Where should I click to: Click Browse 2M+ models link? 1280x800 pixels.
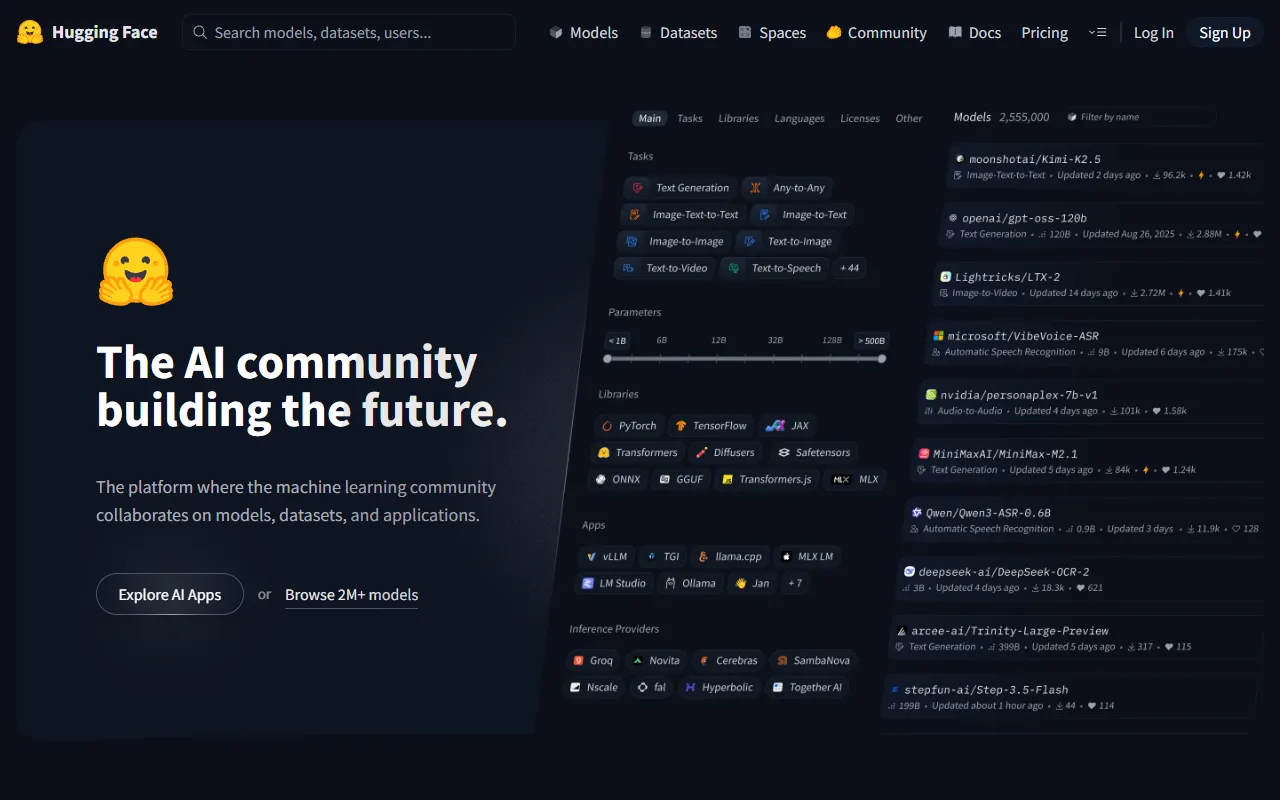pyautogui.click(x=351, y=594)
